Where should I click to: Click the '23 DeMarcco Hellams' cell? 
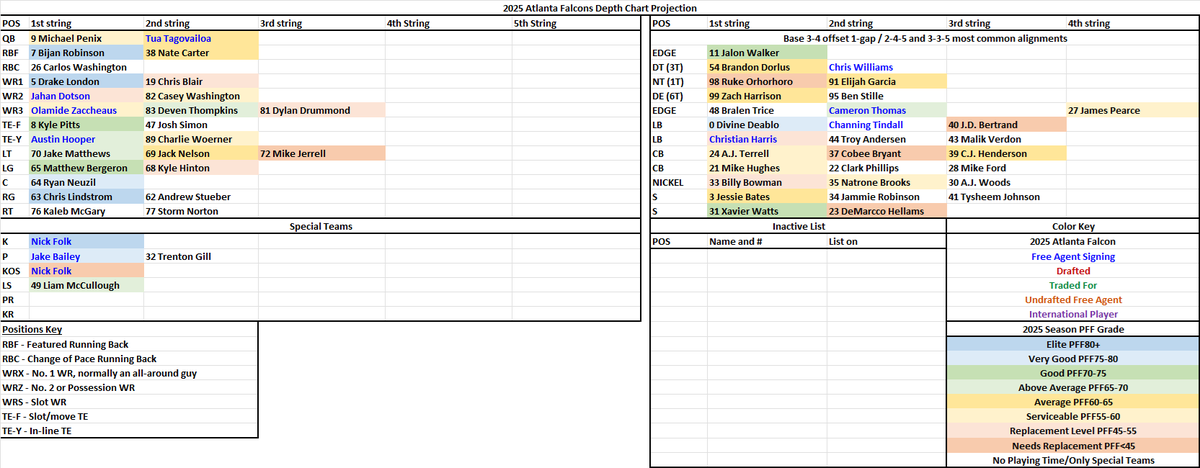[x=886, y=212]
